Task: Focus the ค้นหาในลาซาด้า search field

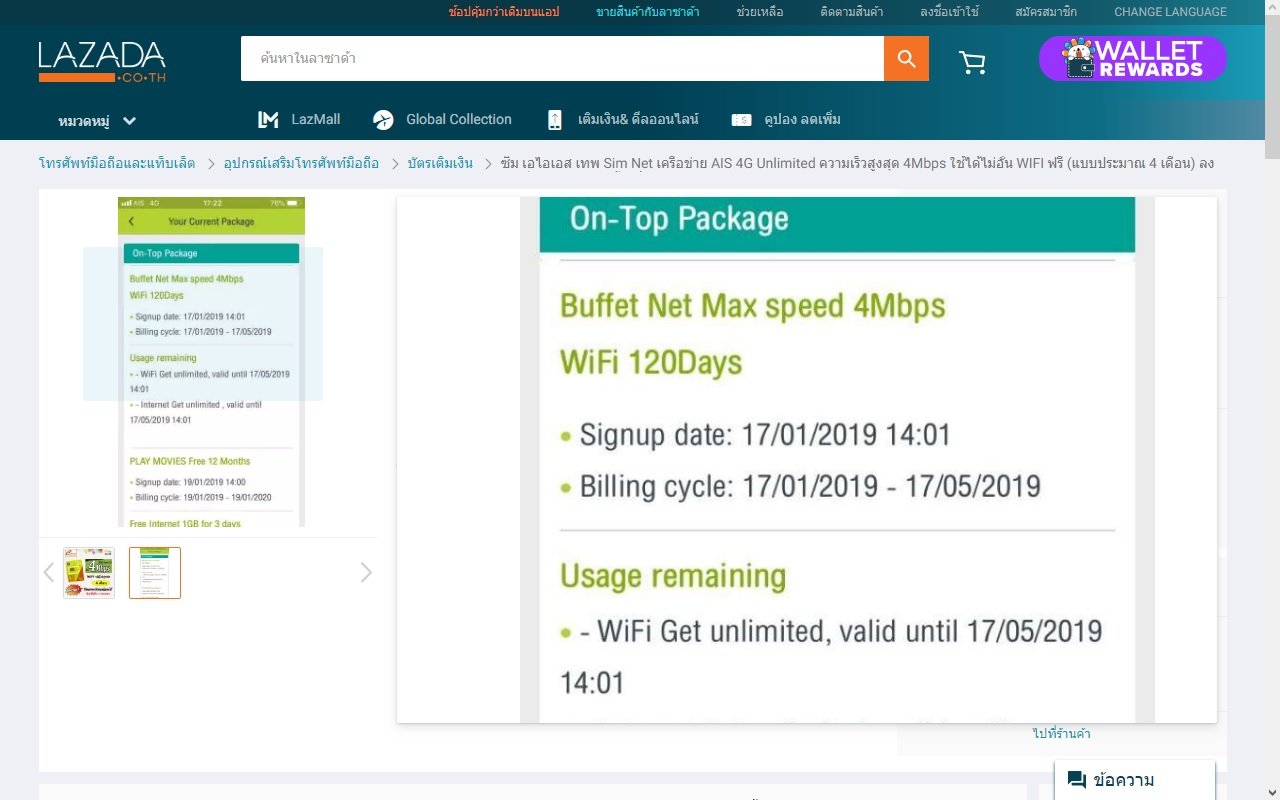Action: [x=562, y=59]
